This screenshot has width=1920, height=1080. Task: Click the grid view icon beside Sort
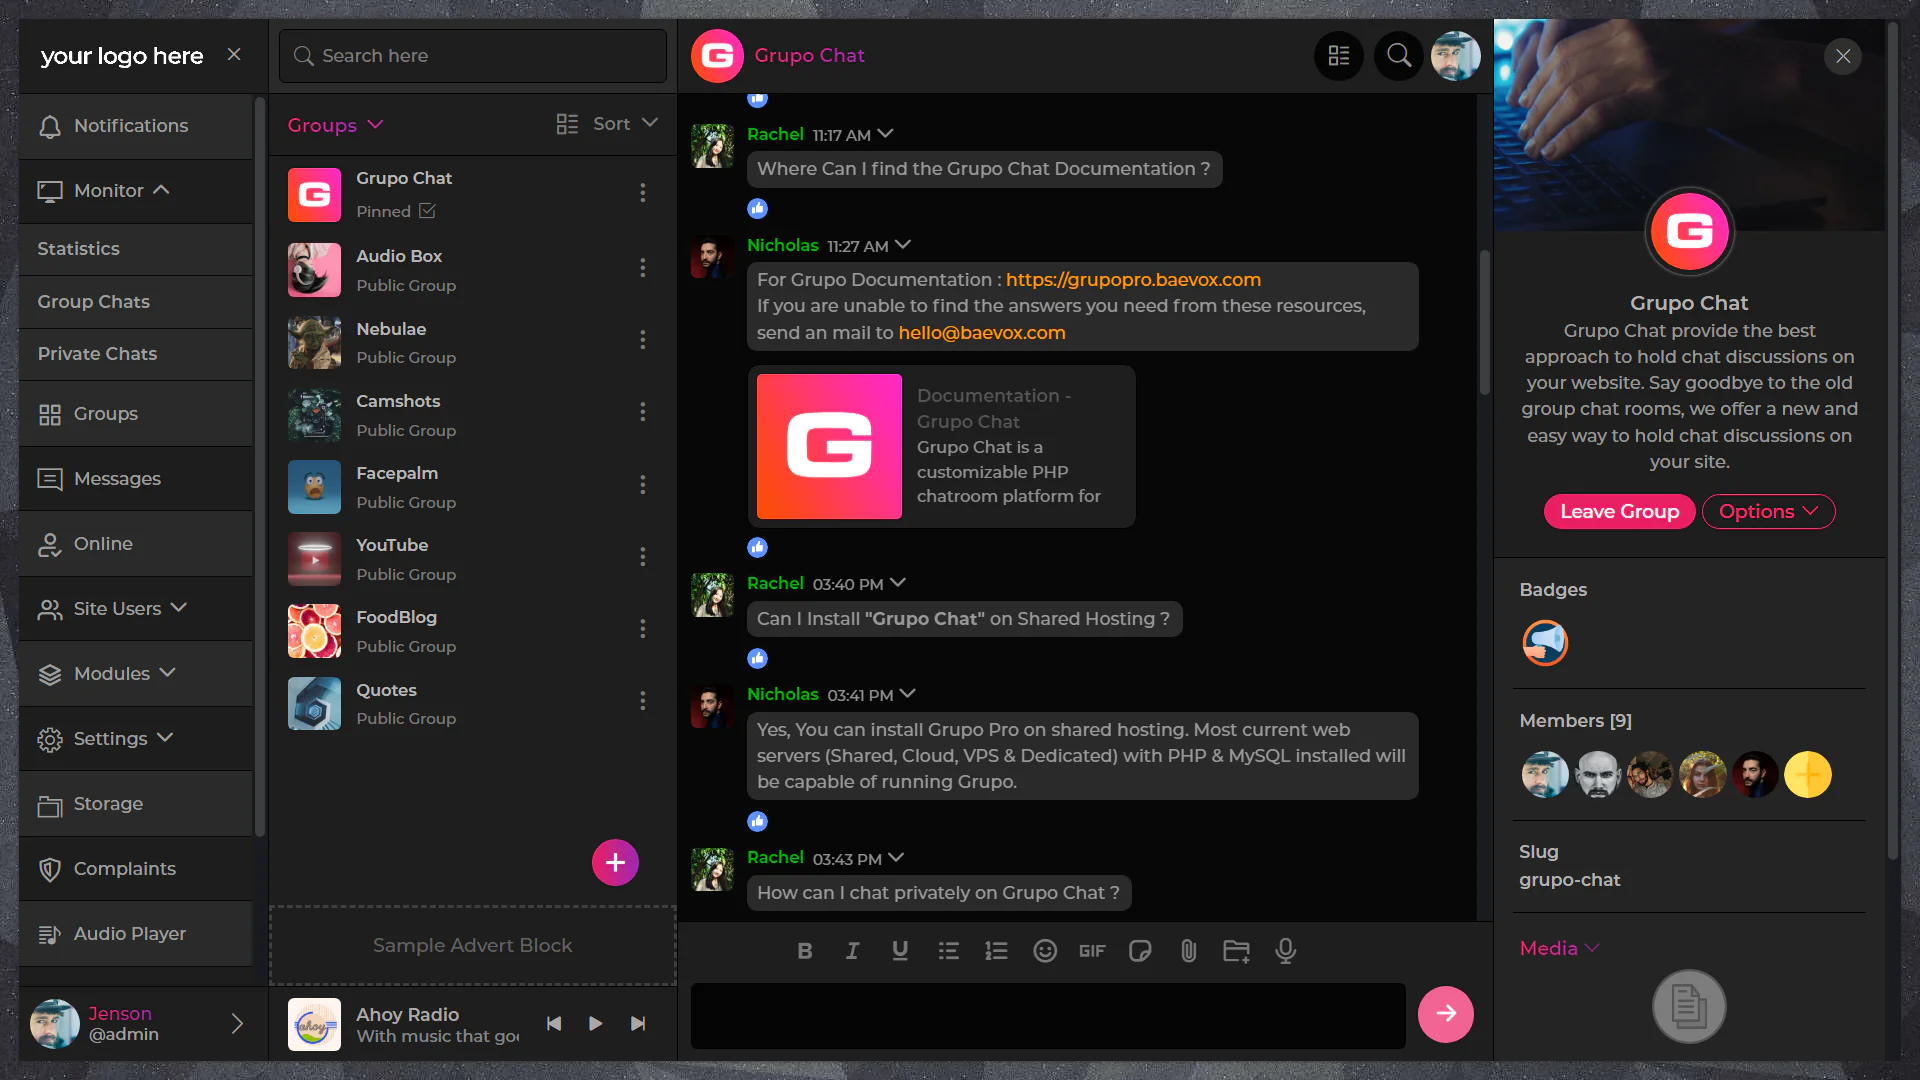[x=566, y=124]
